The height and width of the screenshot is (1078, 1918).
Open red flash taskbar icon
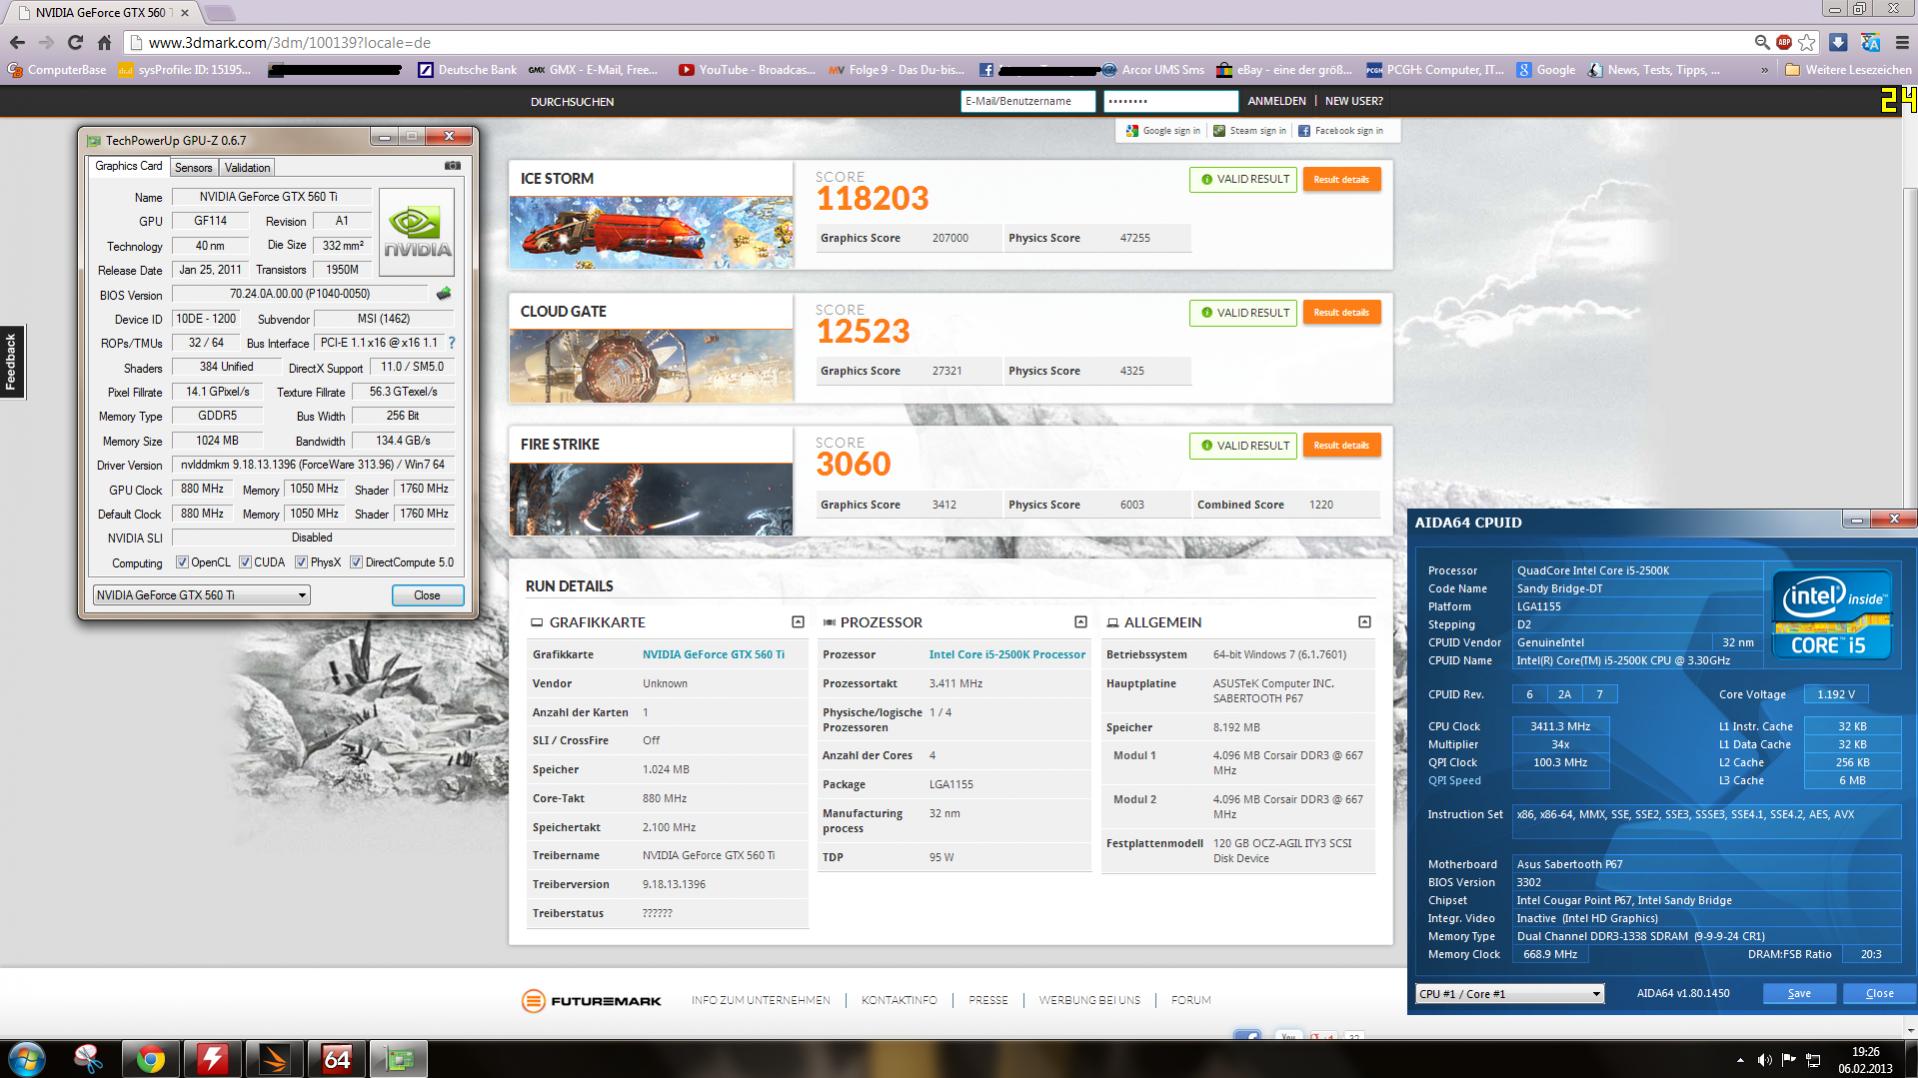213,1058
